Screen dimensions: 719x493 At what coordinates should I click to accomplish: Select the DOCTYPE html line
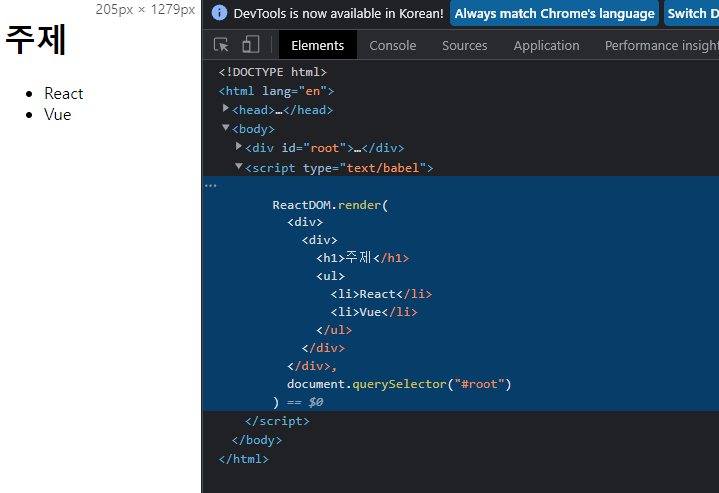point(272,72)
